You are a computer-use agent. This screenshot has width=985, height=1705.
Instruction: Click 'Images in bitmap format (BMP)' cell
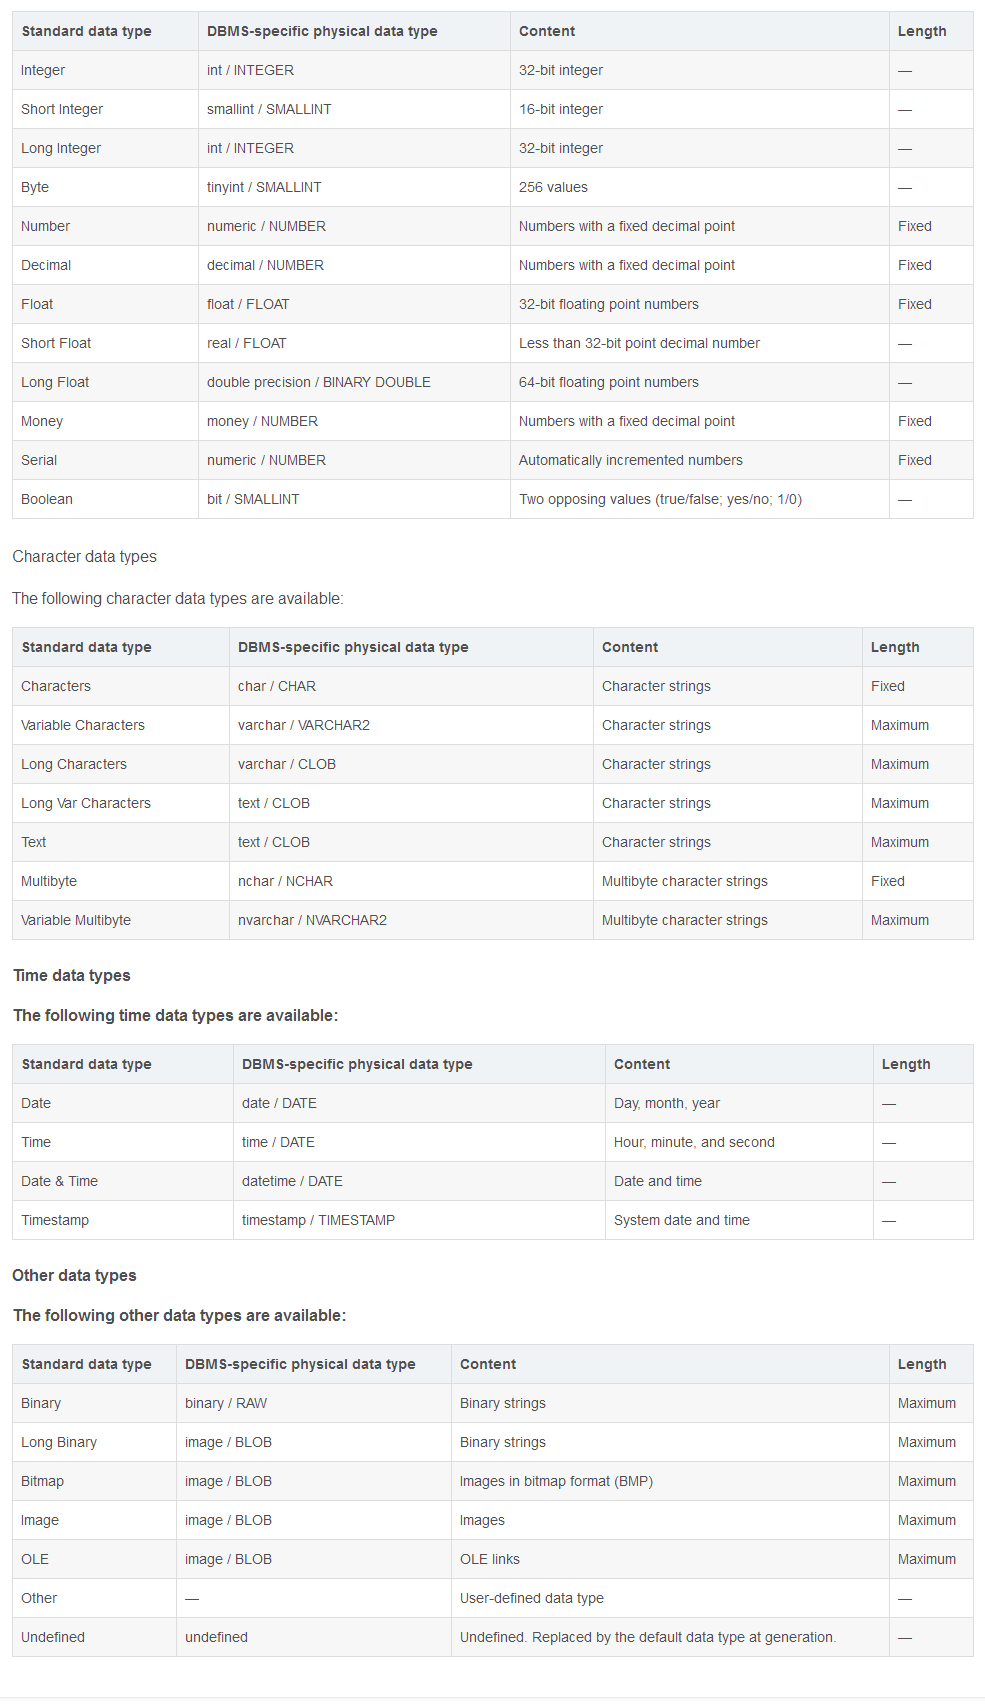point(556,1481)
